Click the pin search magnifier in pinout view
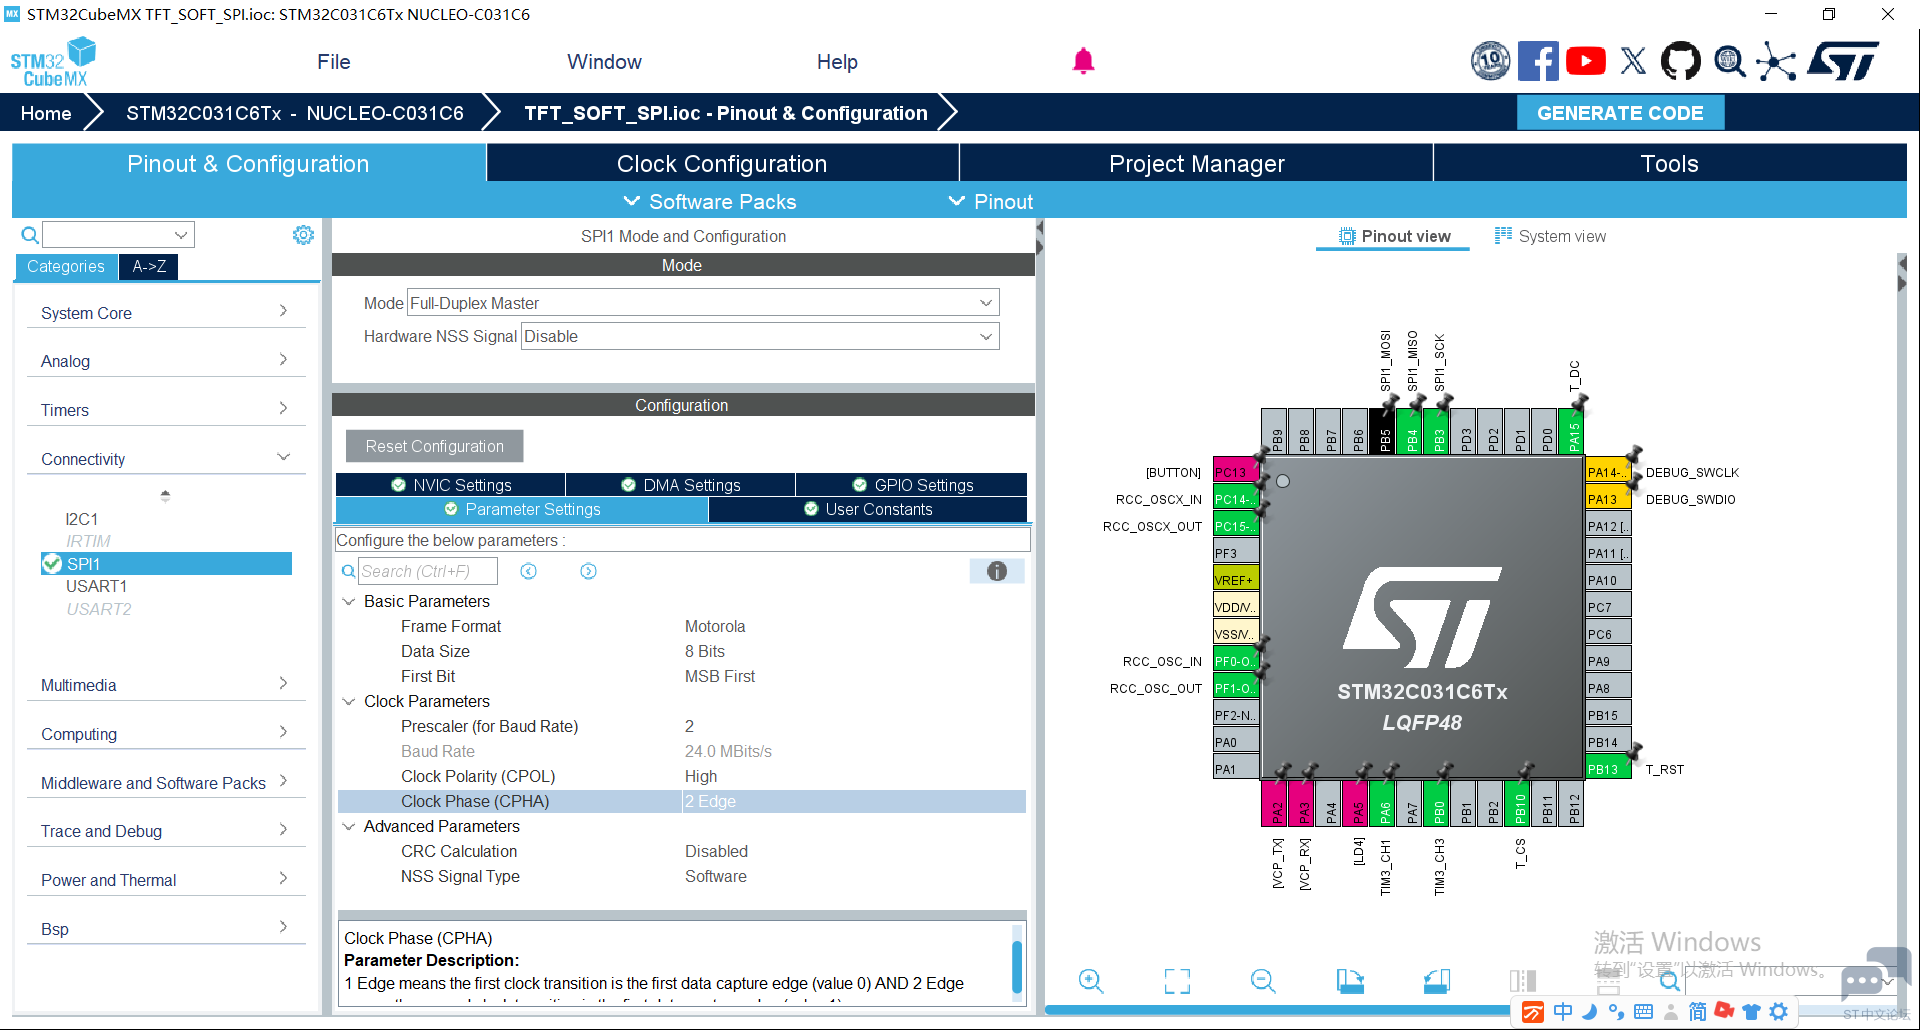 (x=1669, y=982)
